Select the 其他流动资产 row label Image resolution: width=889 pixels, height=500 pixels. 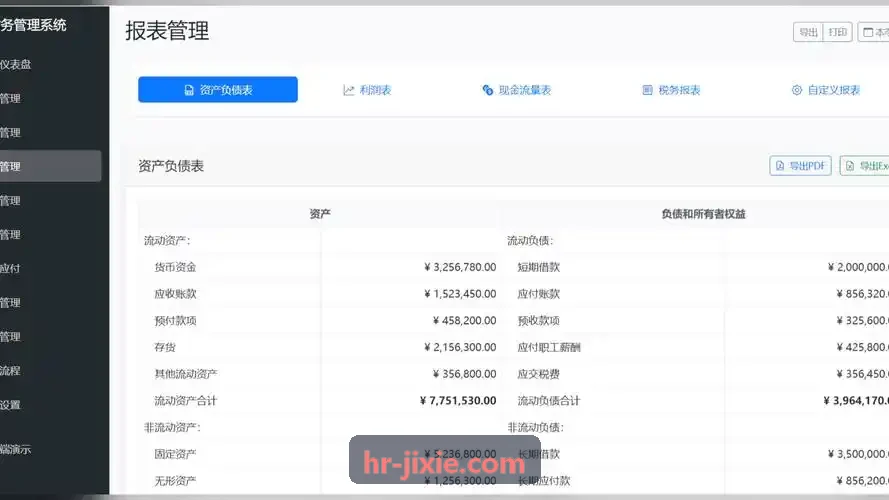click(x=186, y=374)
